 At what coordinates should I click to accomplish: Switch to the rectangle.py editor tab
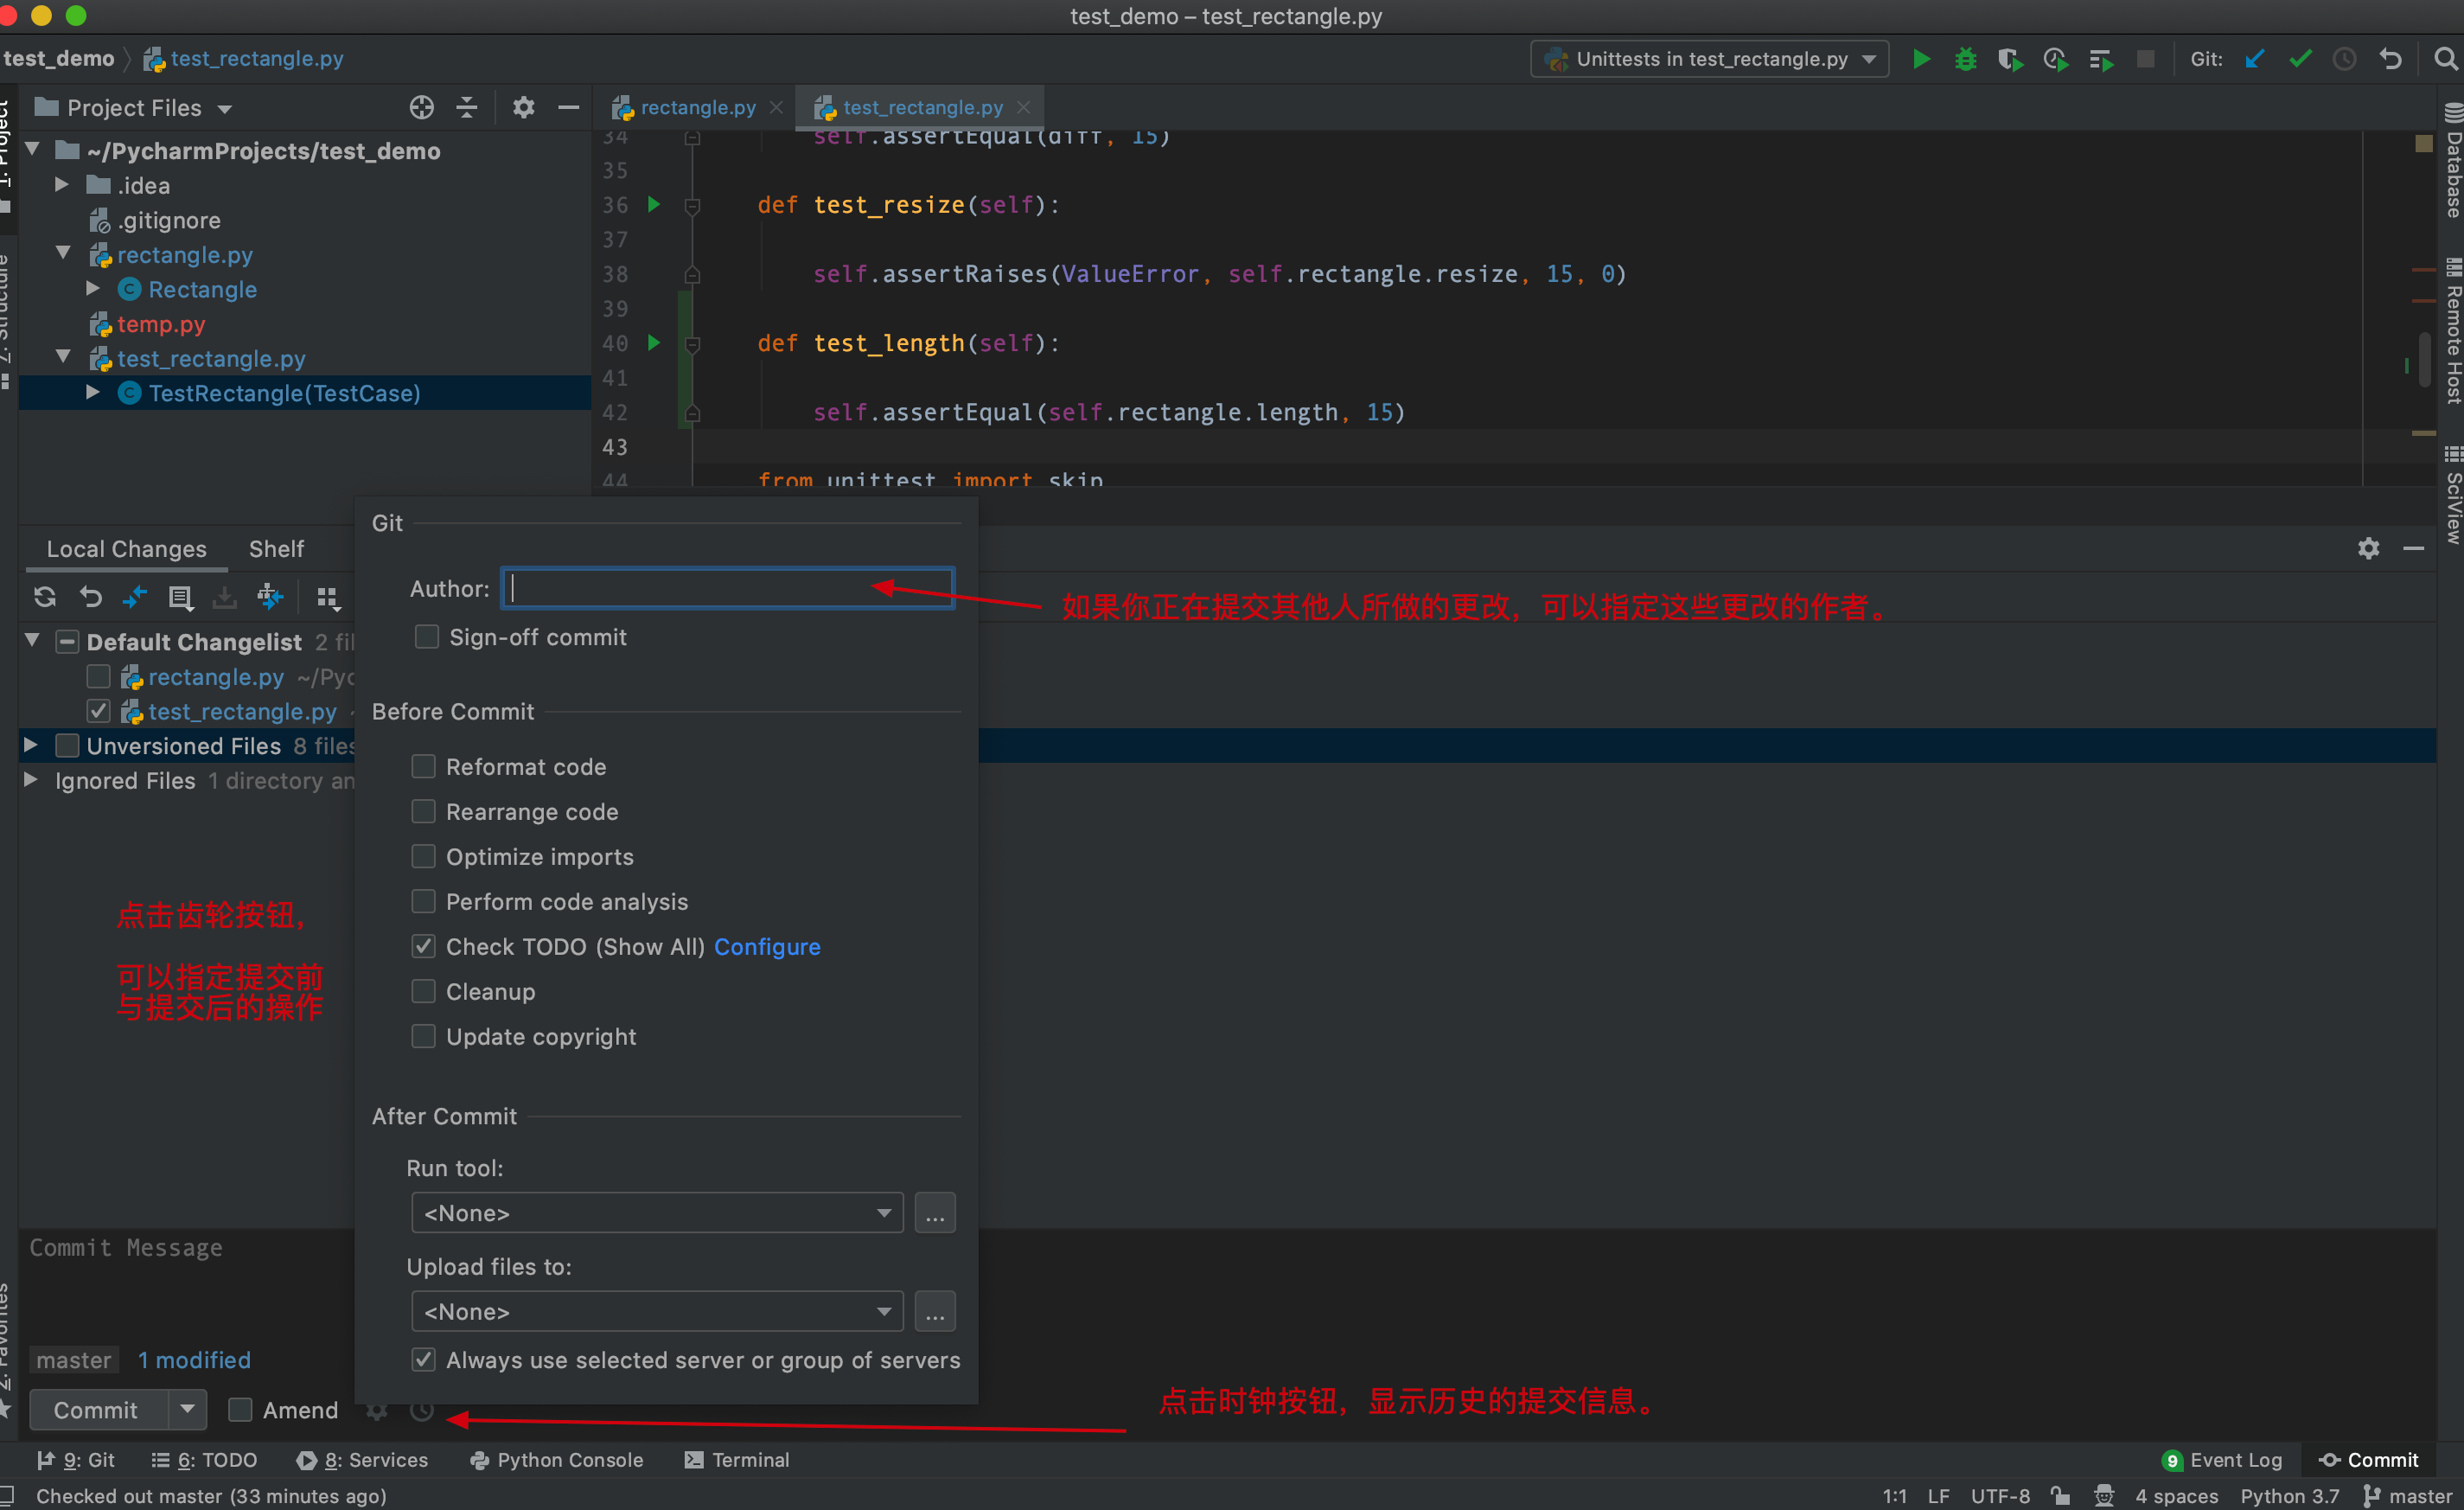point(697,107)
